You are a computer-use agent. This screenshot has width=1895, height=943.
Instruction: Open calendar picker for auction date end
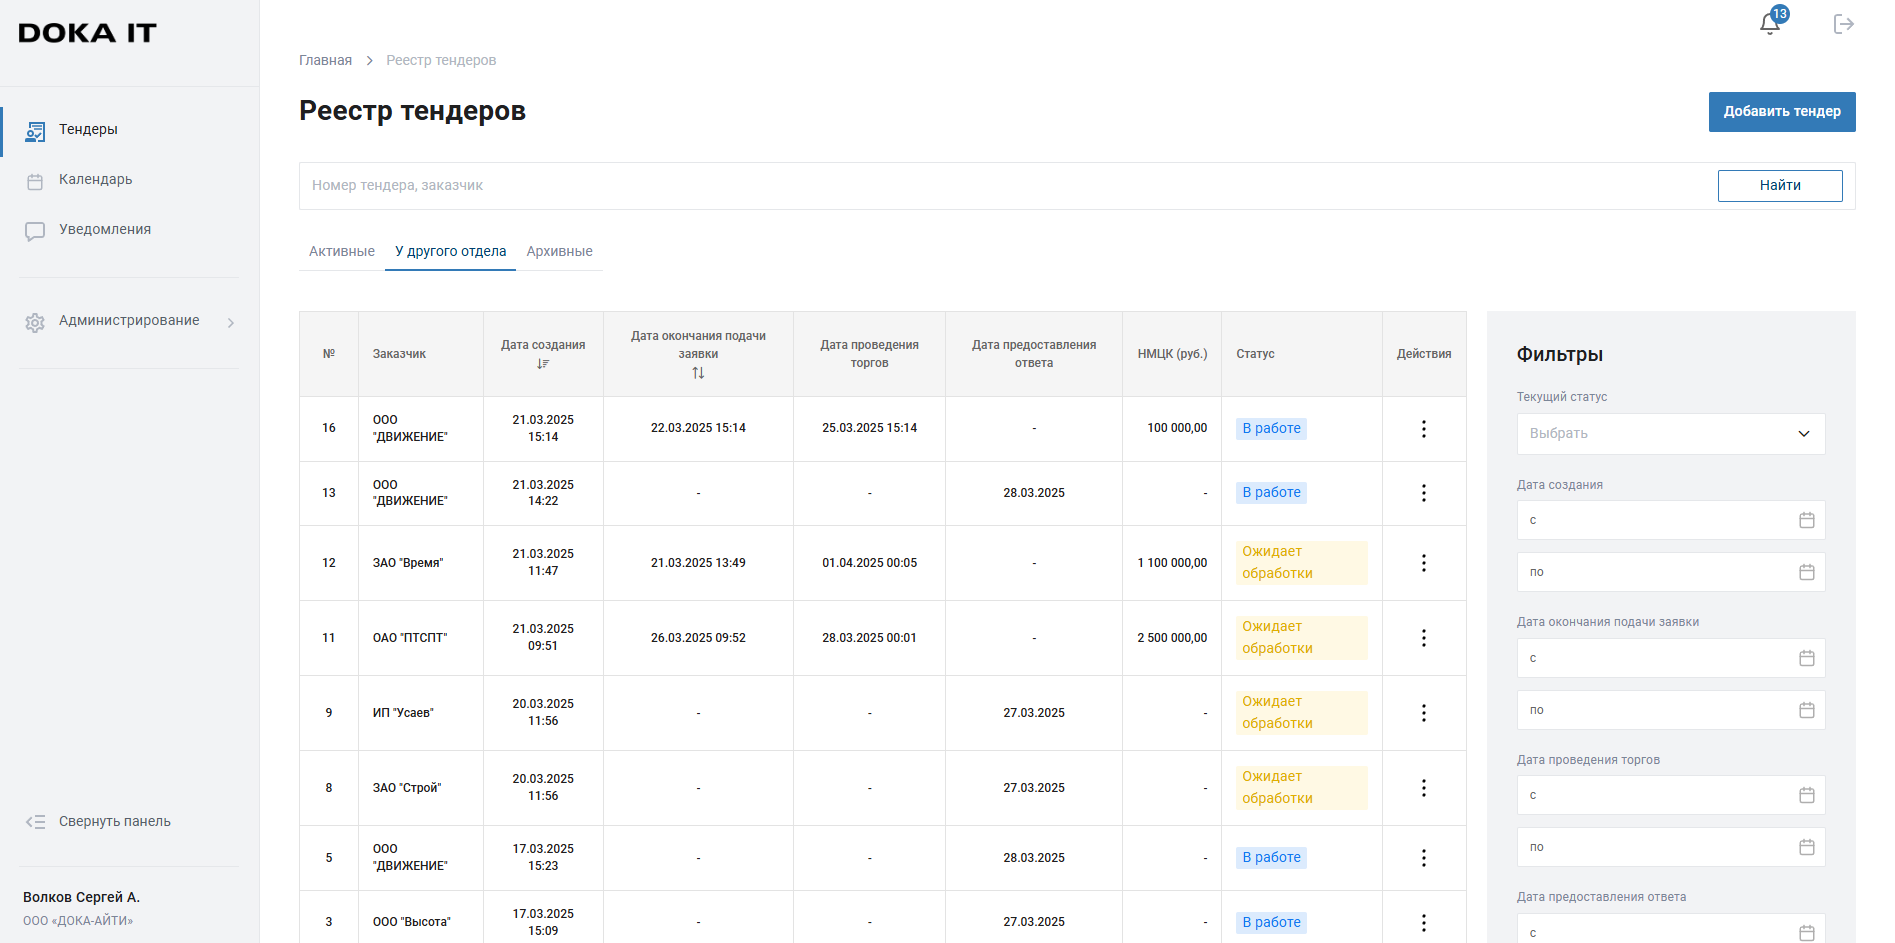point(1806,847)
